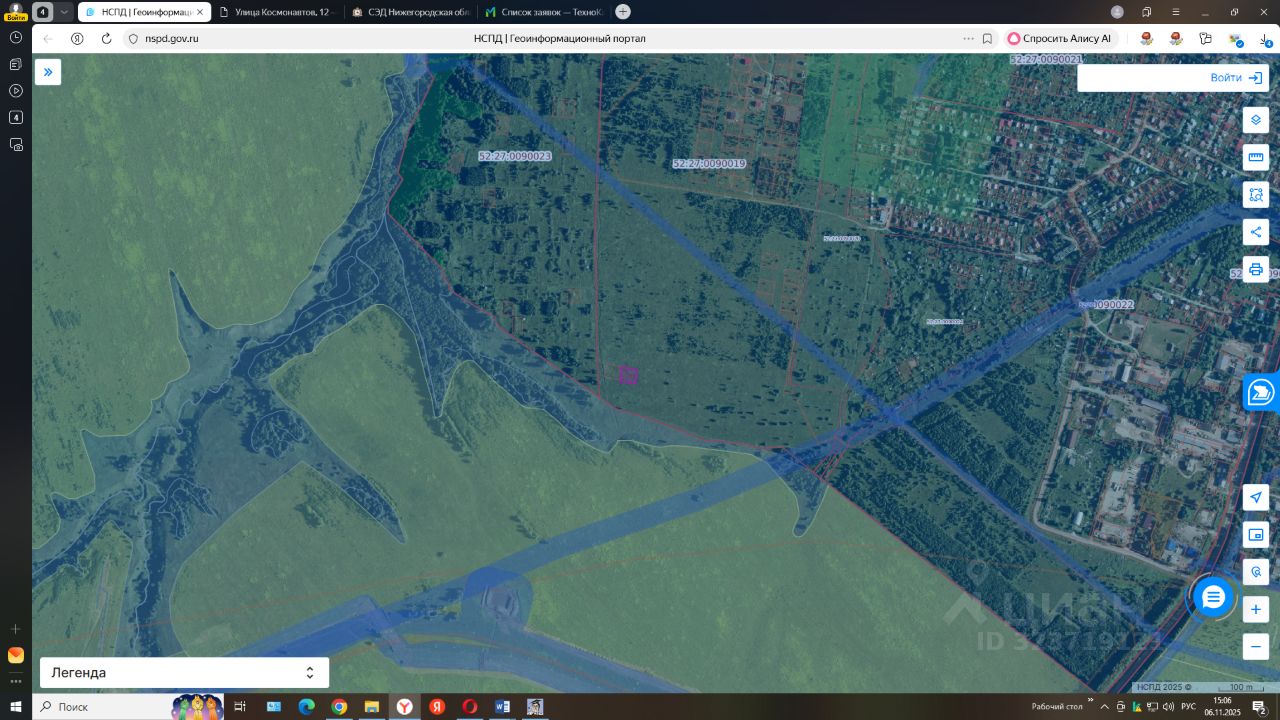Go back to the previous page

[48, 38]
